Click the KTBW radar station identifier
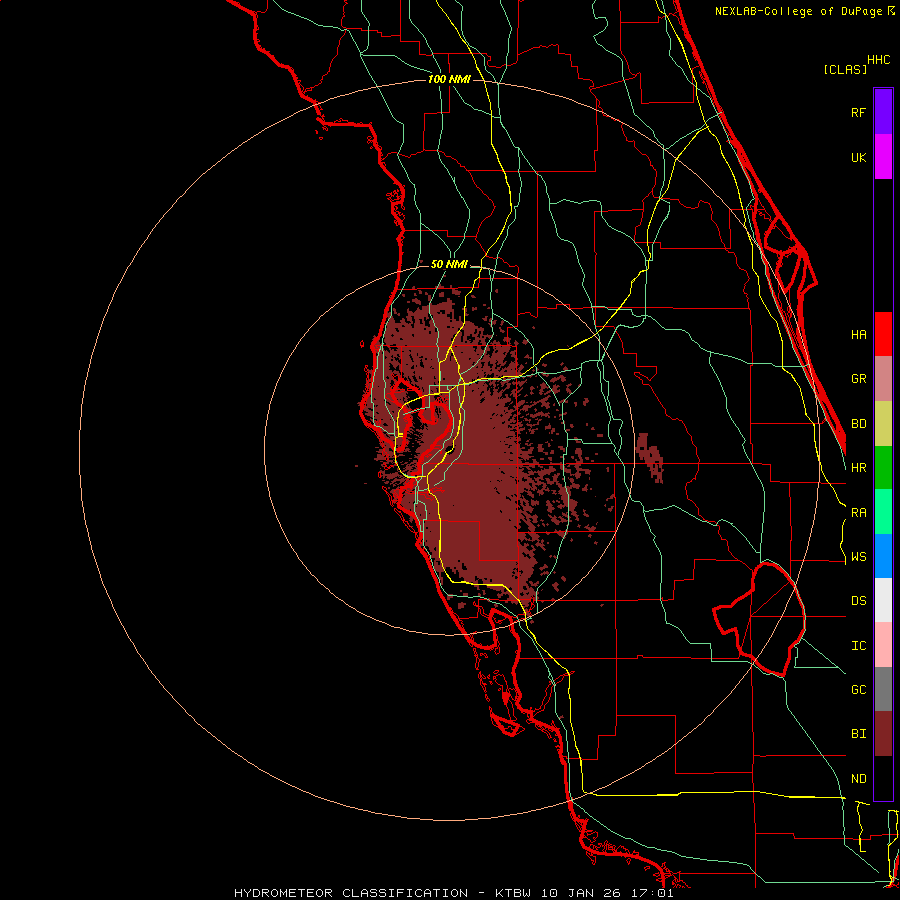This screenshot has height=900, width=900. [x=513, y=893]
